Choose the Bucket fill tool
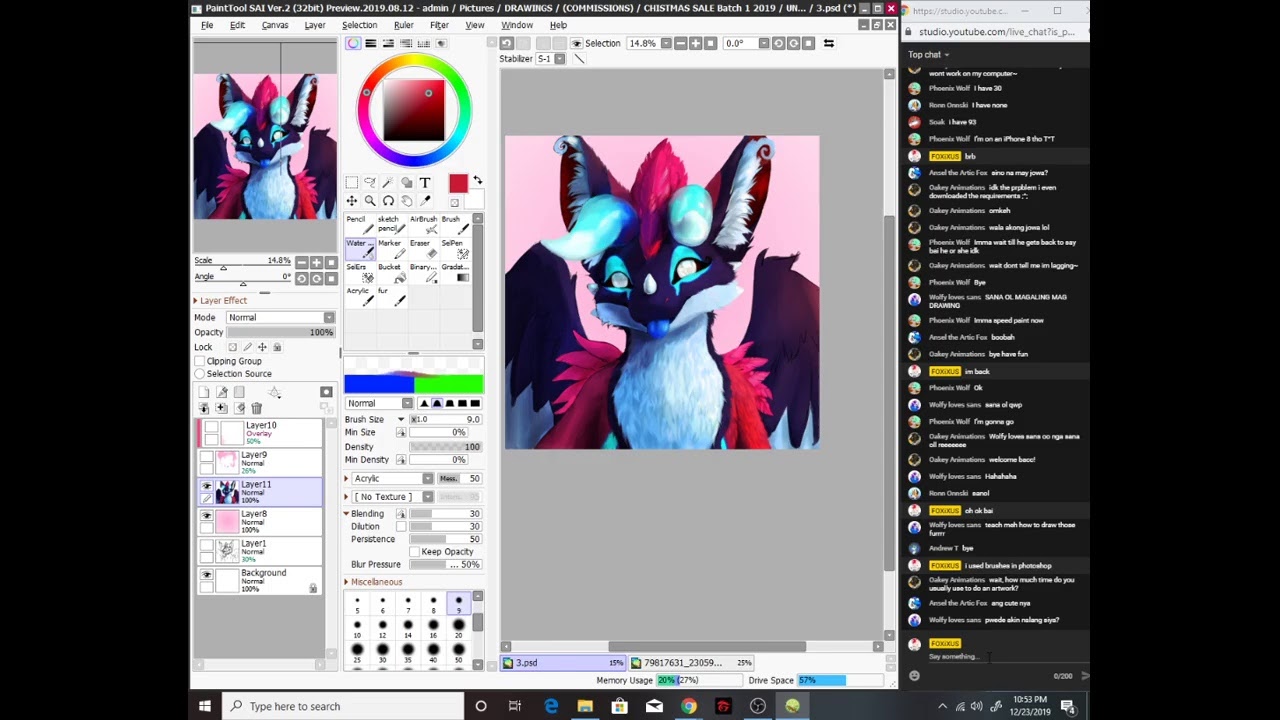This screenshot has height=720, width=1280. coord(390,272)
